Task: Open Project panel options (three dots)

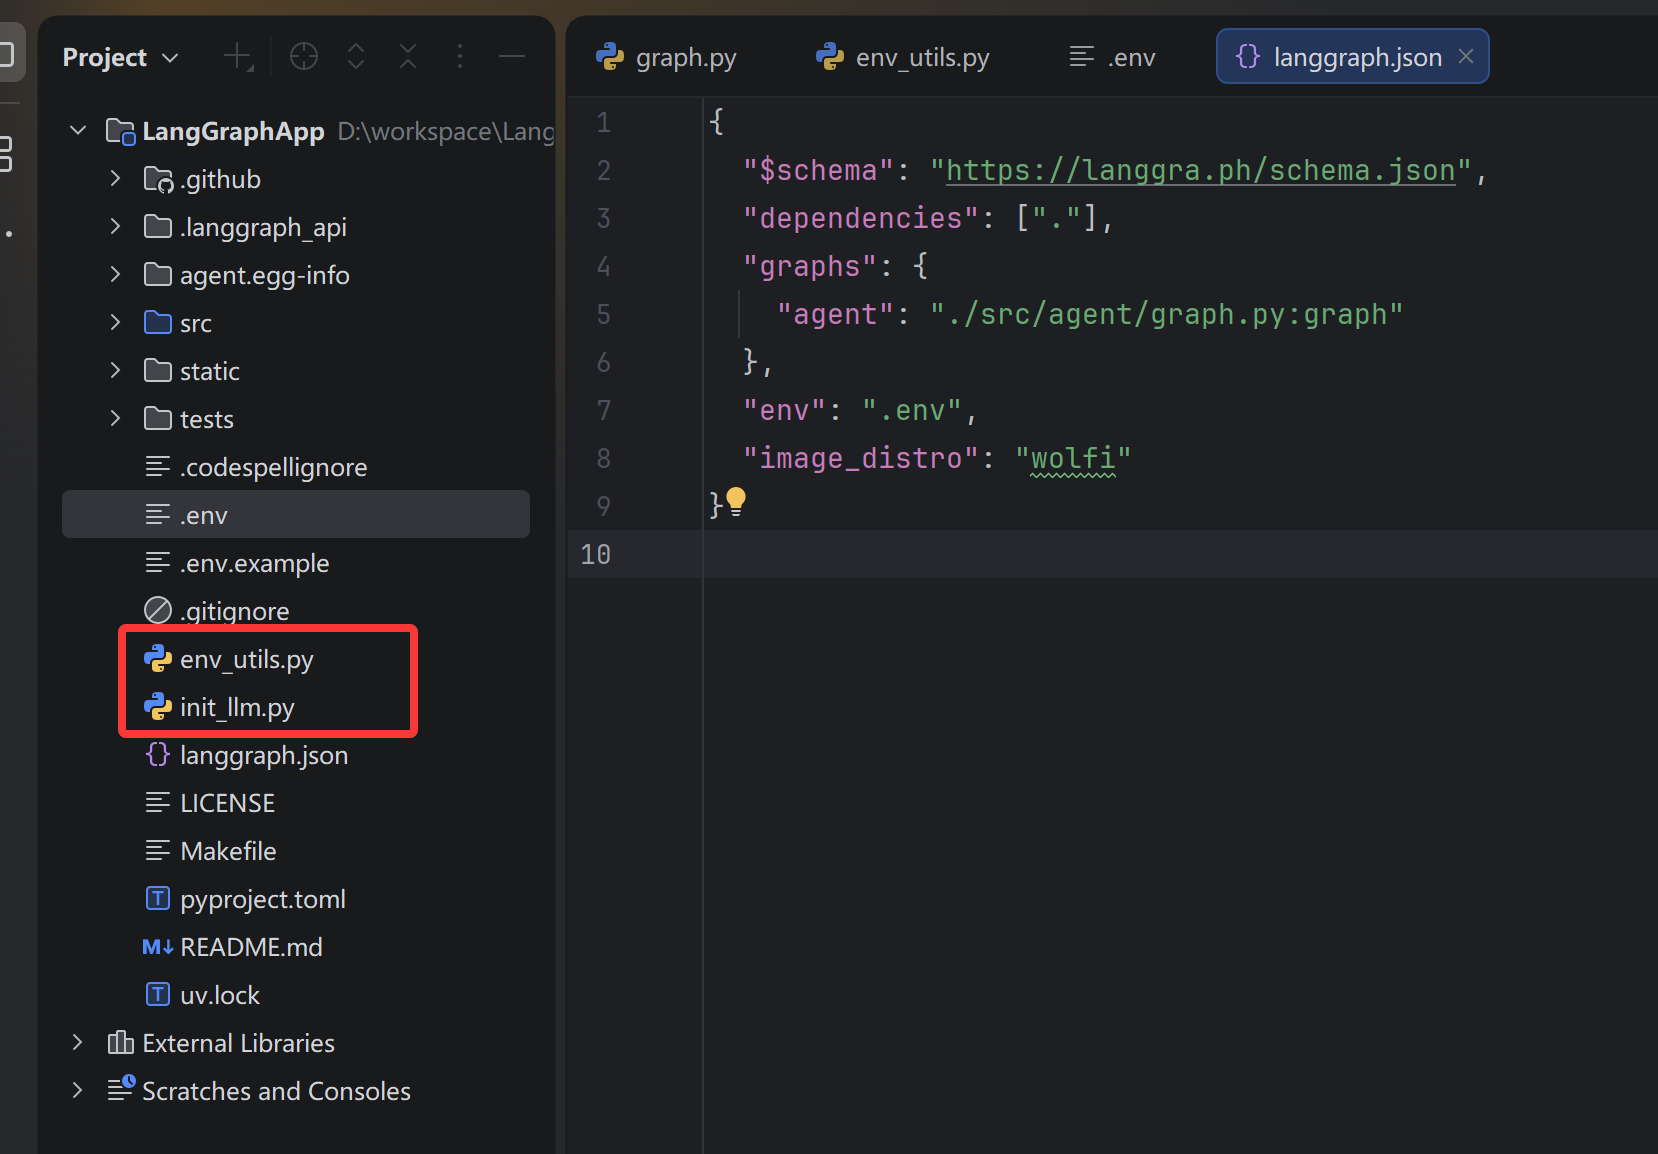Action: 460,57
